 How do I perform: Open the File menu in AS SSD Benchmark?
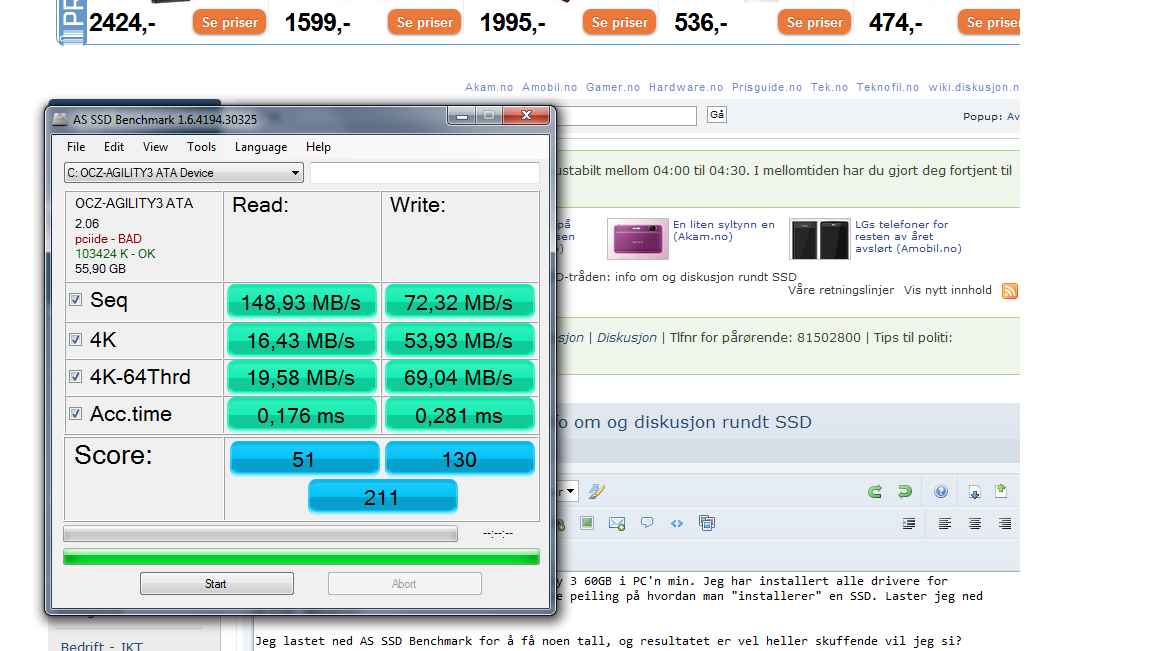point(76,147)
